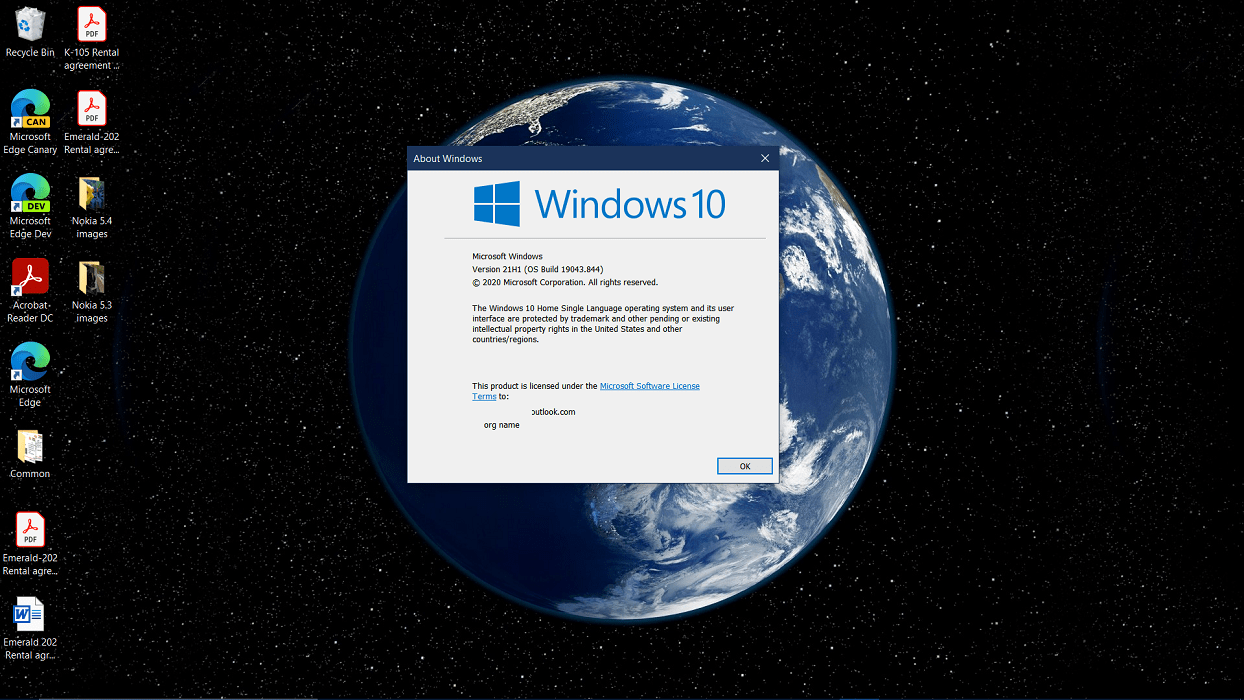The image size is (1244, 700).
Task: Click the "org name" text
Action: point(502,425)
